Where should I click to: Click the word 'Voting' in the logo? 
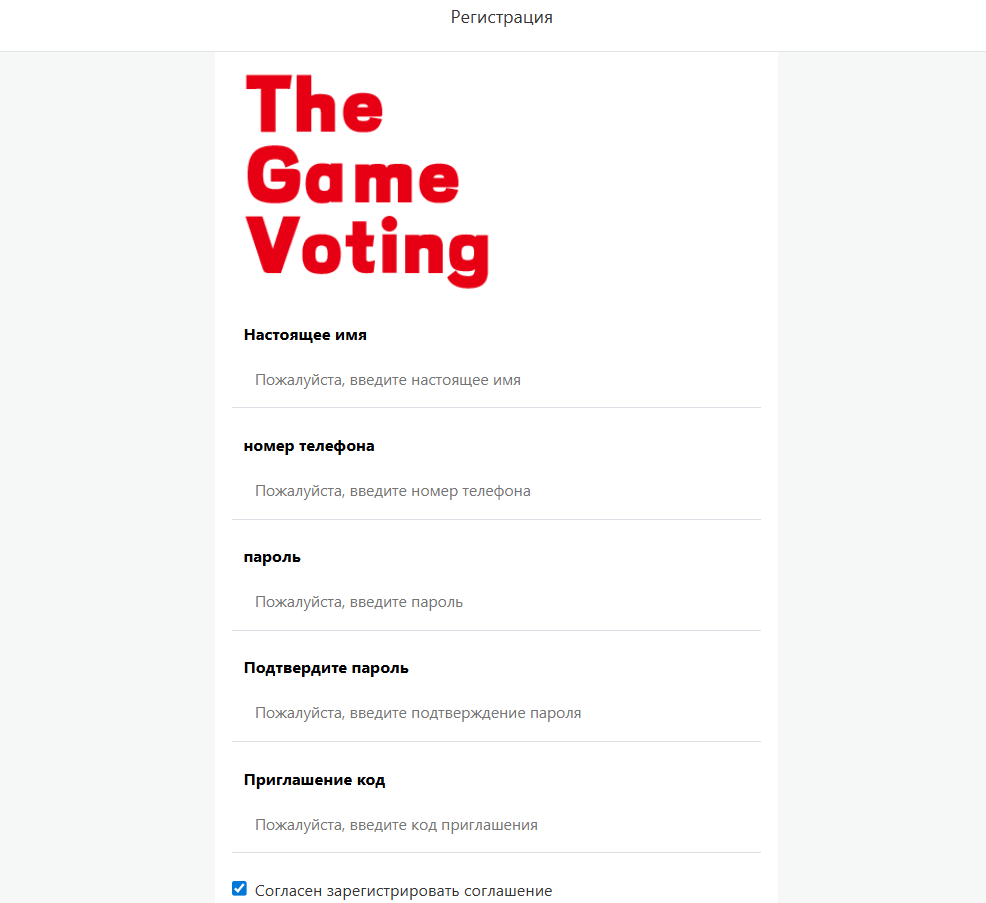coord(368,246)
